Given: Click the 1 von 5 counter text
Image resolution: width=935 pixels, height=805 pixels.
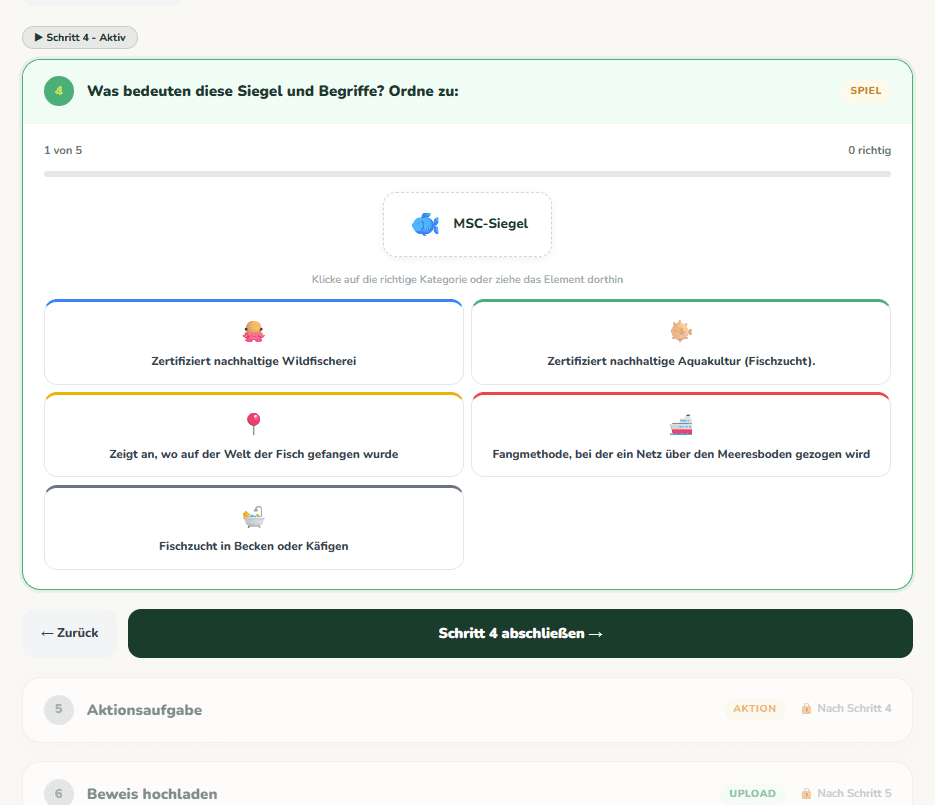Looking at the screenshot, I should tap(63, 150).
